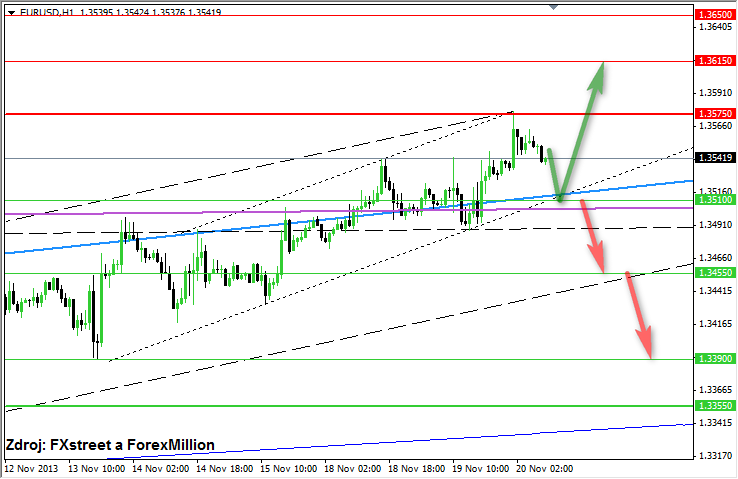Viewport: 738px width, 479px height.
Task: Click the 1.34415 price scale value
Action: [715, 291]
